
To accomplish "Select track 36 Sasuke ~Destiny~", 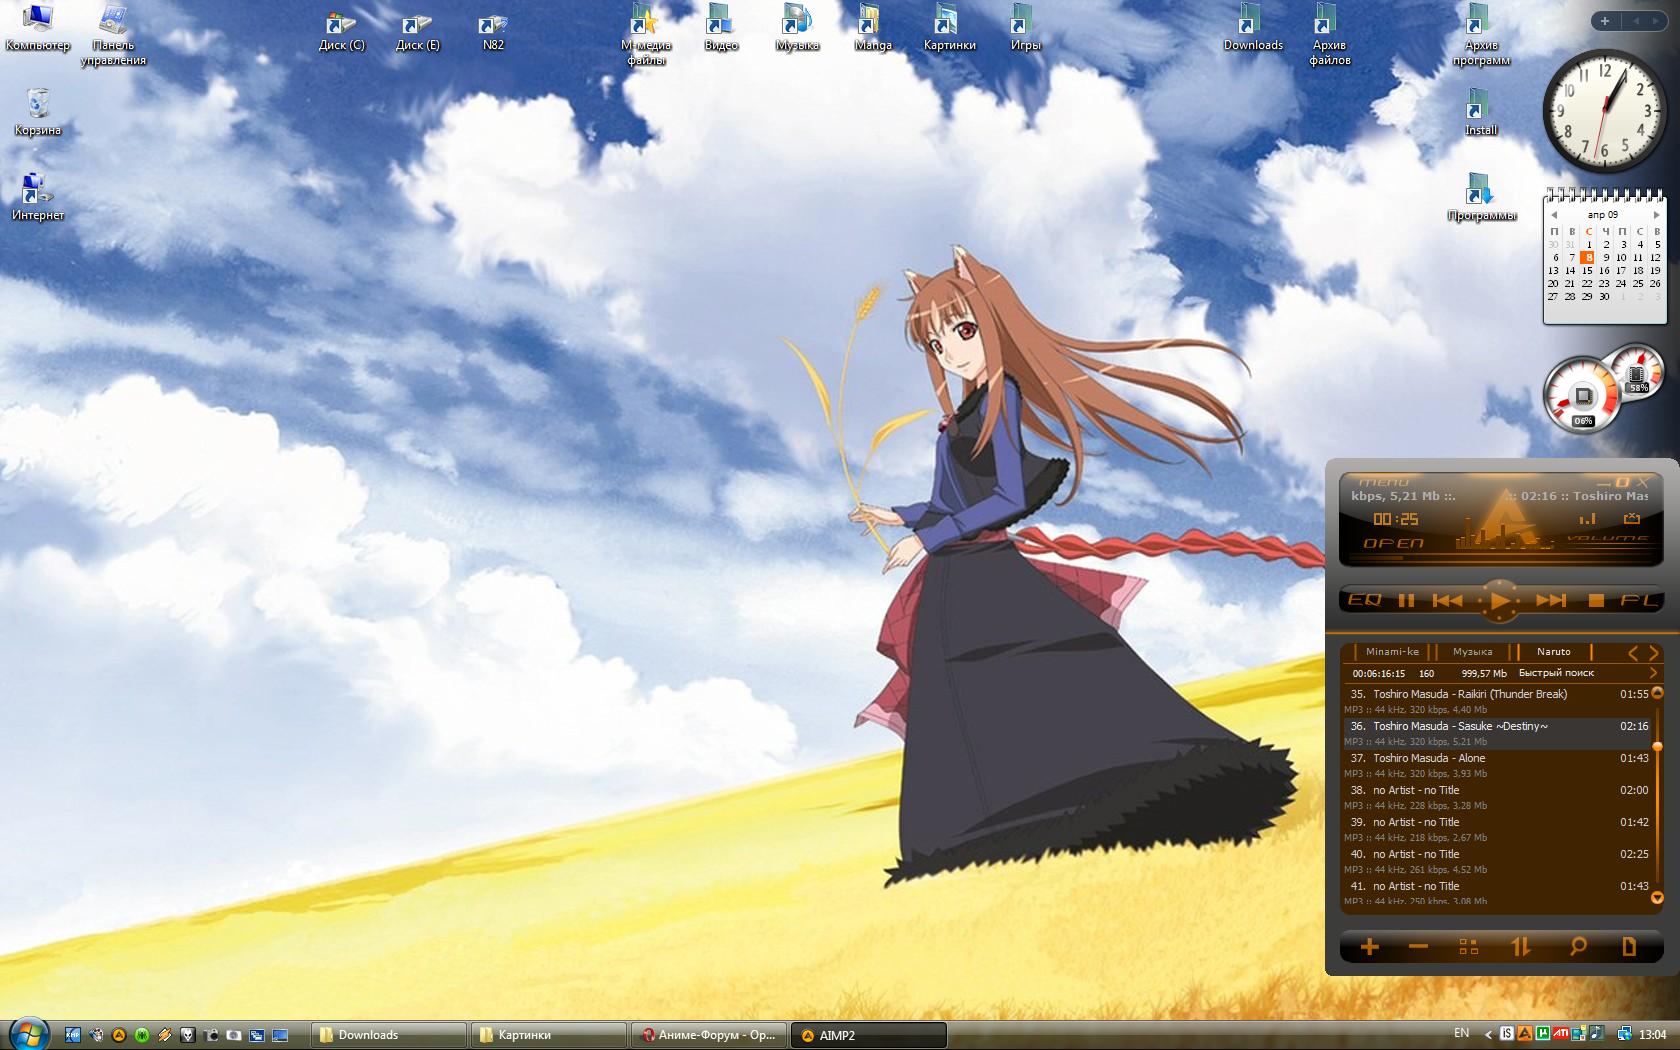I will point(1495,733).
